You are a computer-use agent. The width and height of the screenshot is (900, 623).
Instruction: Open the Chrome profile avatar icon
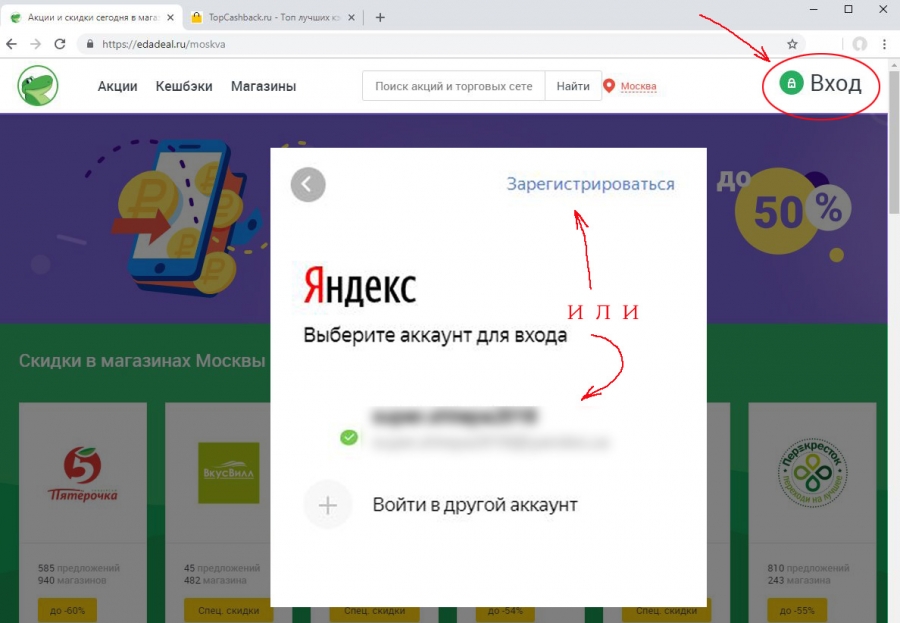(859, 44)
